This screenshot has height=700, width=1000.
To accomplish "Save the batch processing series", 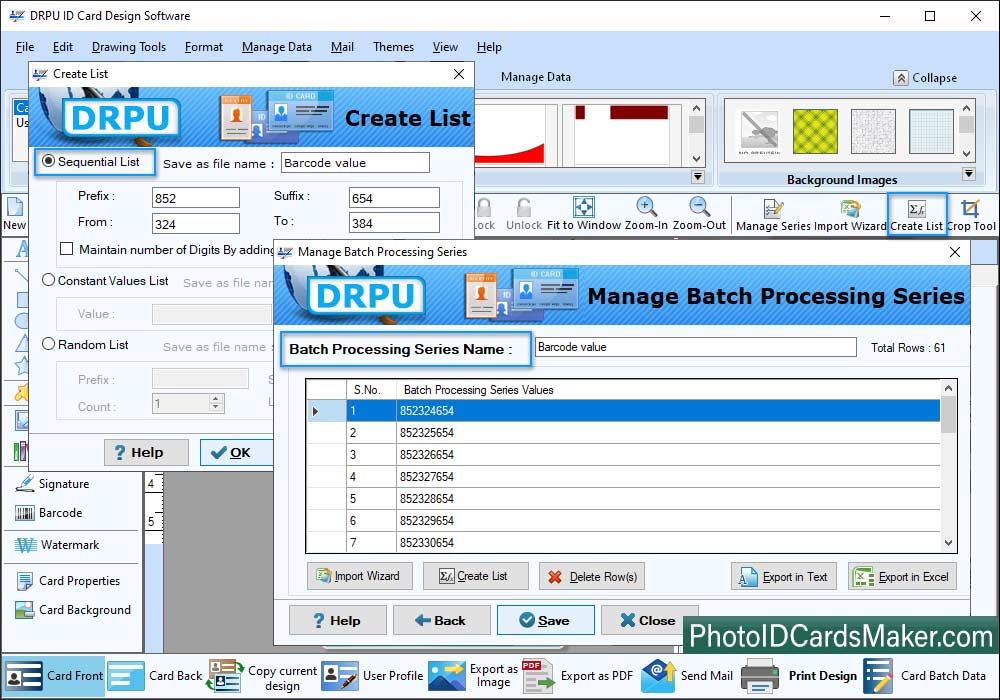I will point(546,620).
